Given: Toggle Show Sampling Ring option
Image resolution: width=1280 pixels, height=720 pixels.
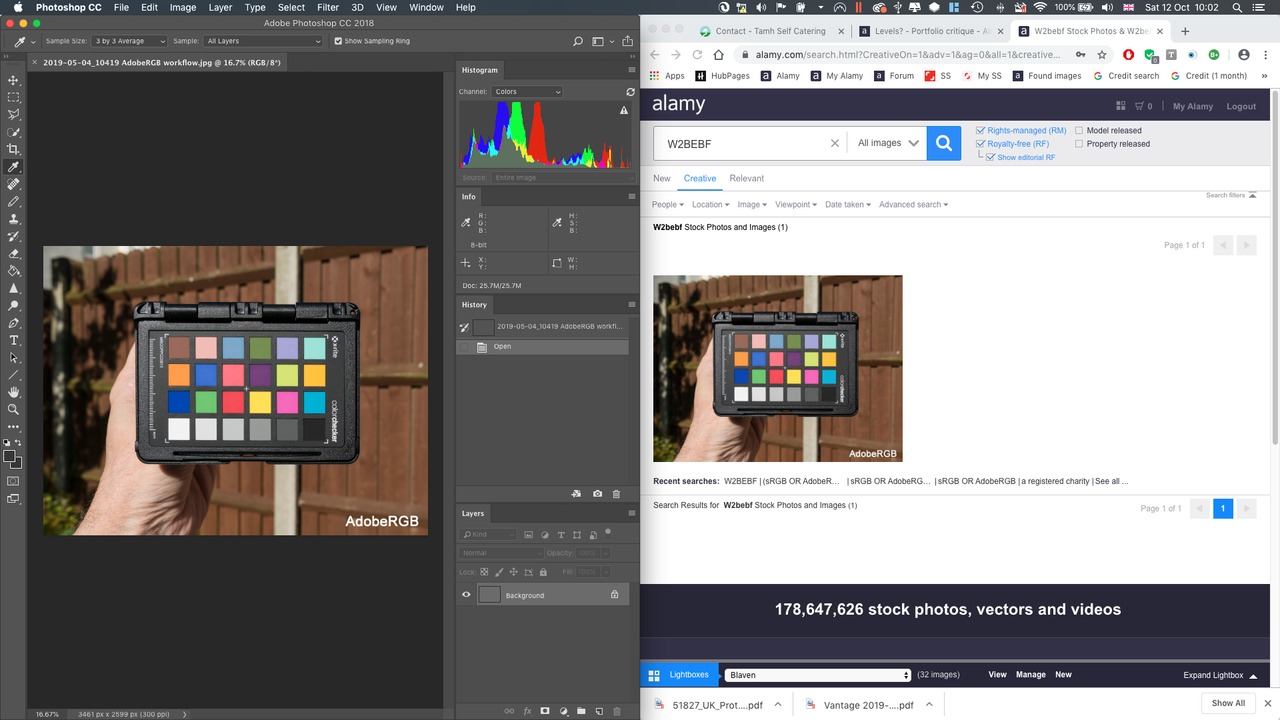Looking at the screenshot, I should click(336, 41).
